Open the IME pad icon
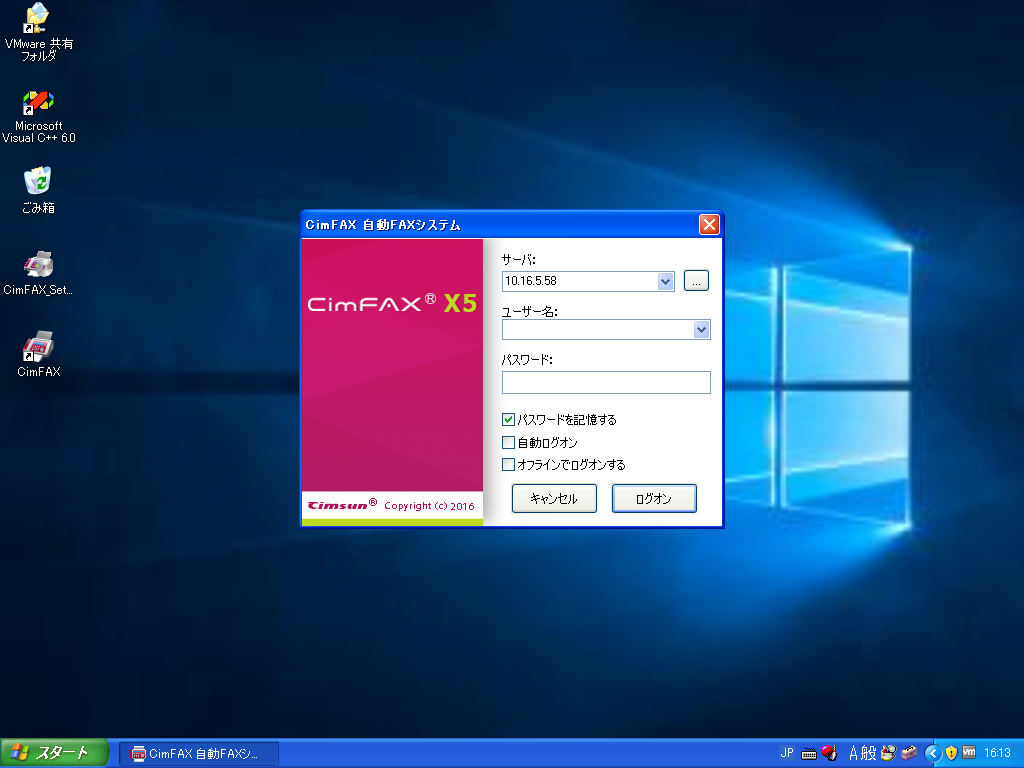Screen dimensions: 1024x768 click(888, 753)
